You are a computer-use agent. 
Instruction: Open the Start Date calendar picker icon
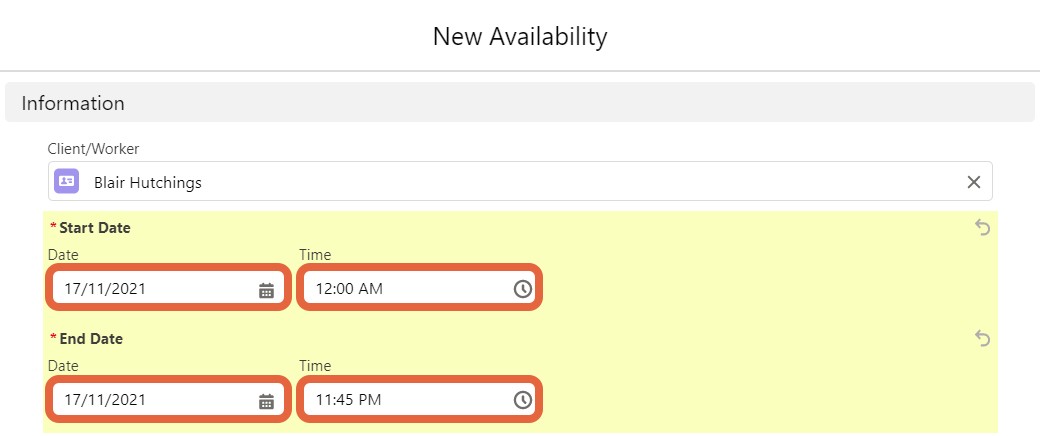[x=266, y=289]
